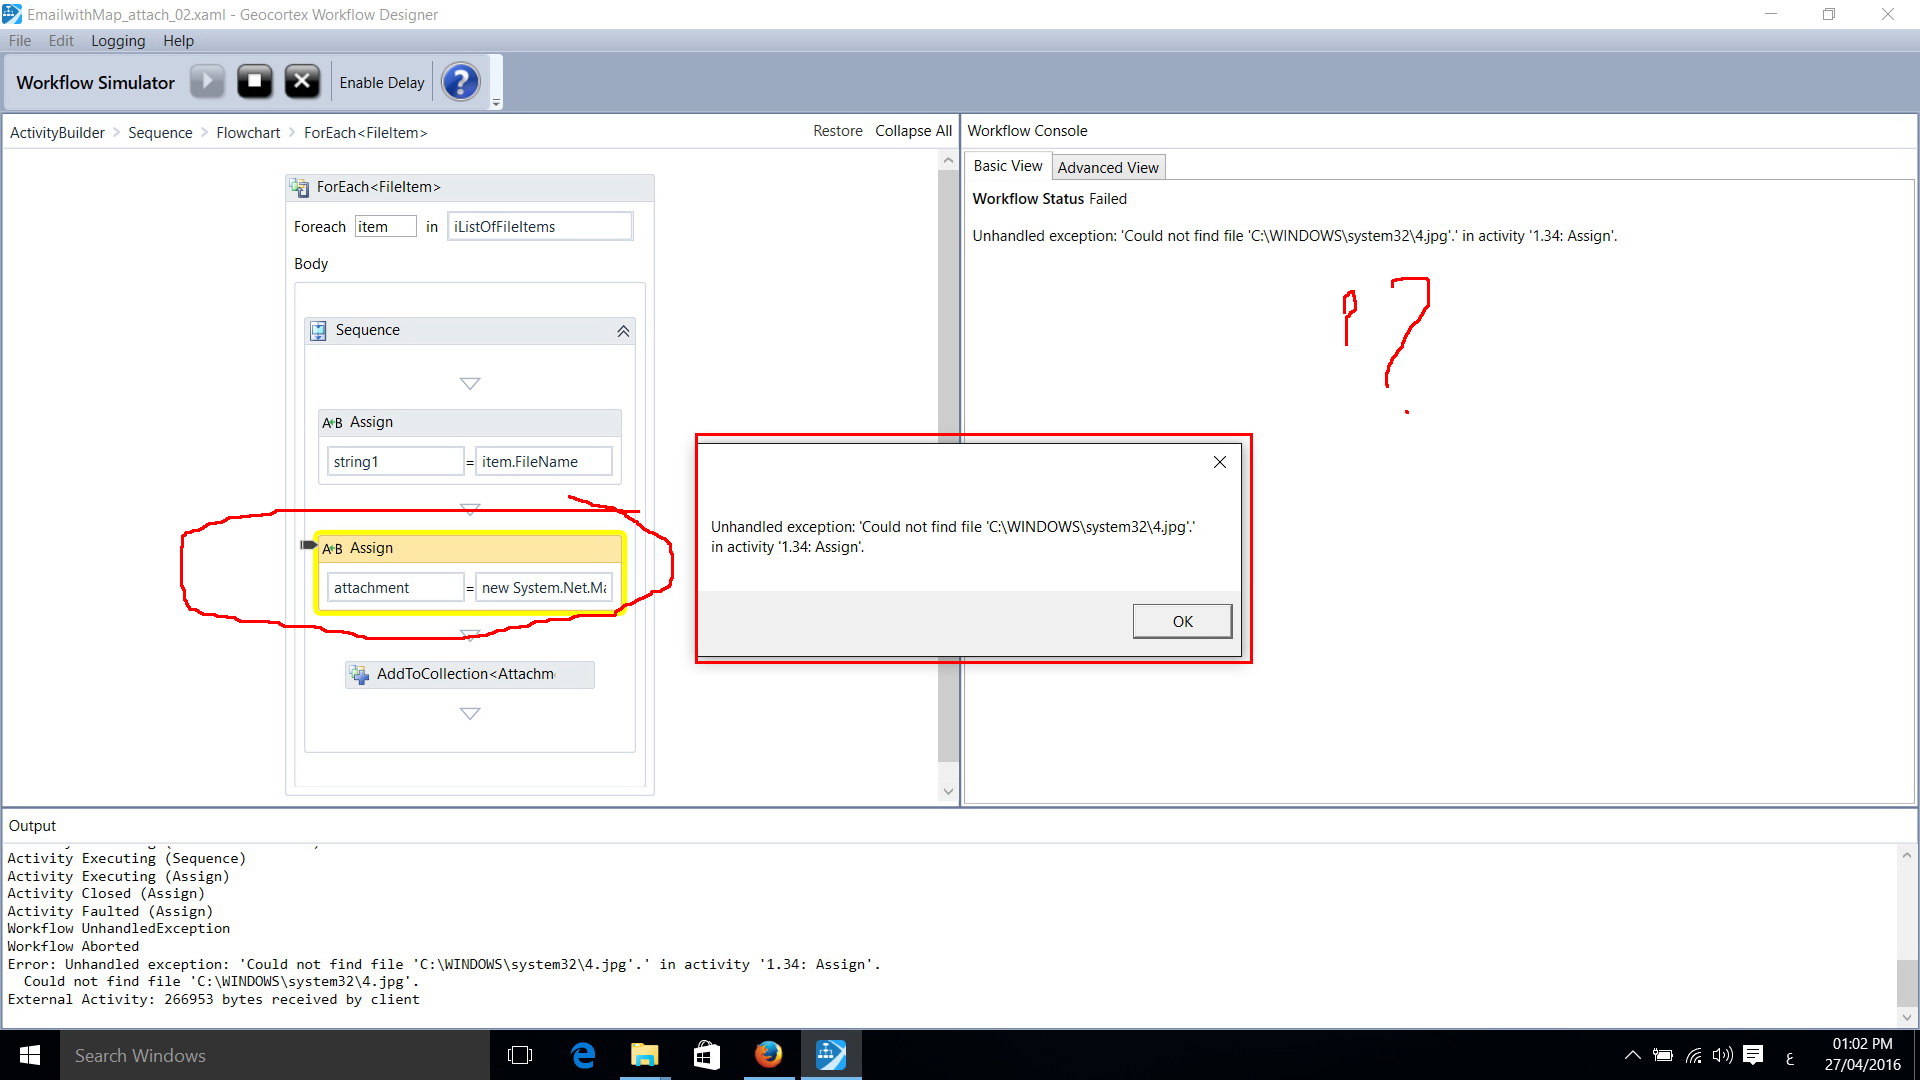The height and width of the screenshot is (1080, 1920).
Task: Open Windows Store from taskbar
Action: pyautogui.click(x=707, y=1055)
